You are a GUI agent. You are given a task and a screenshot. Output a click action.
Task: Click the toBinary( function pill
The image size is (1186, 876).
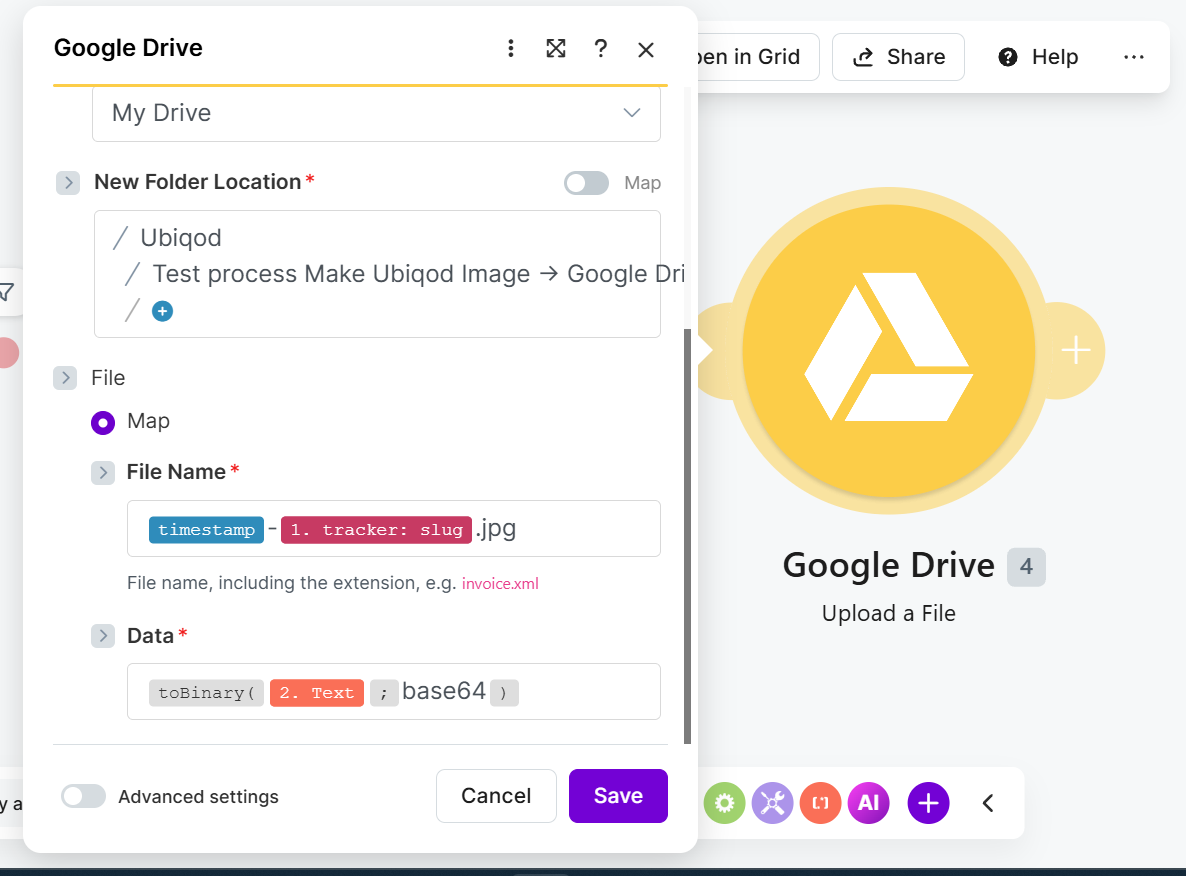206,693
